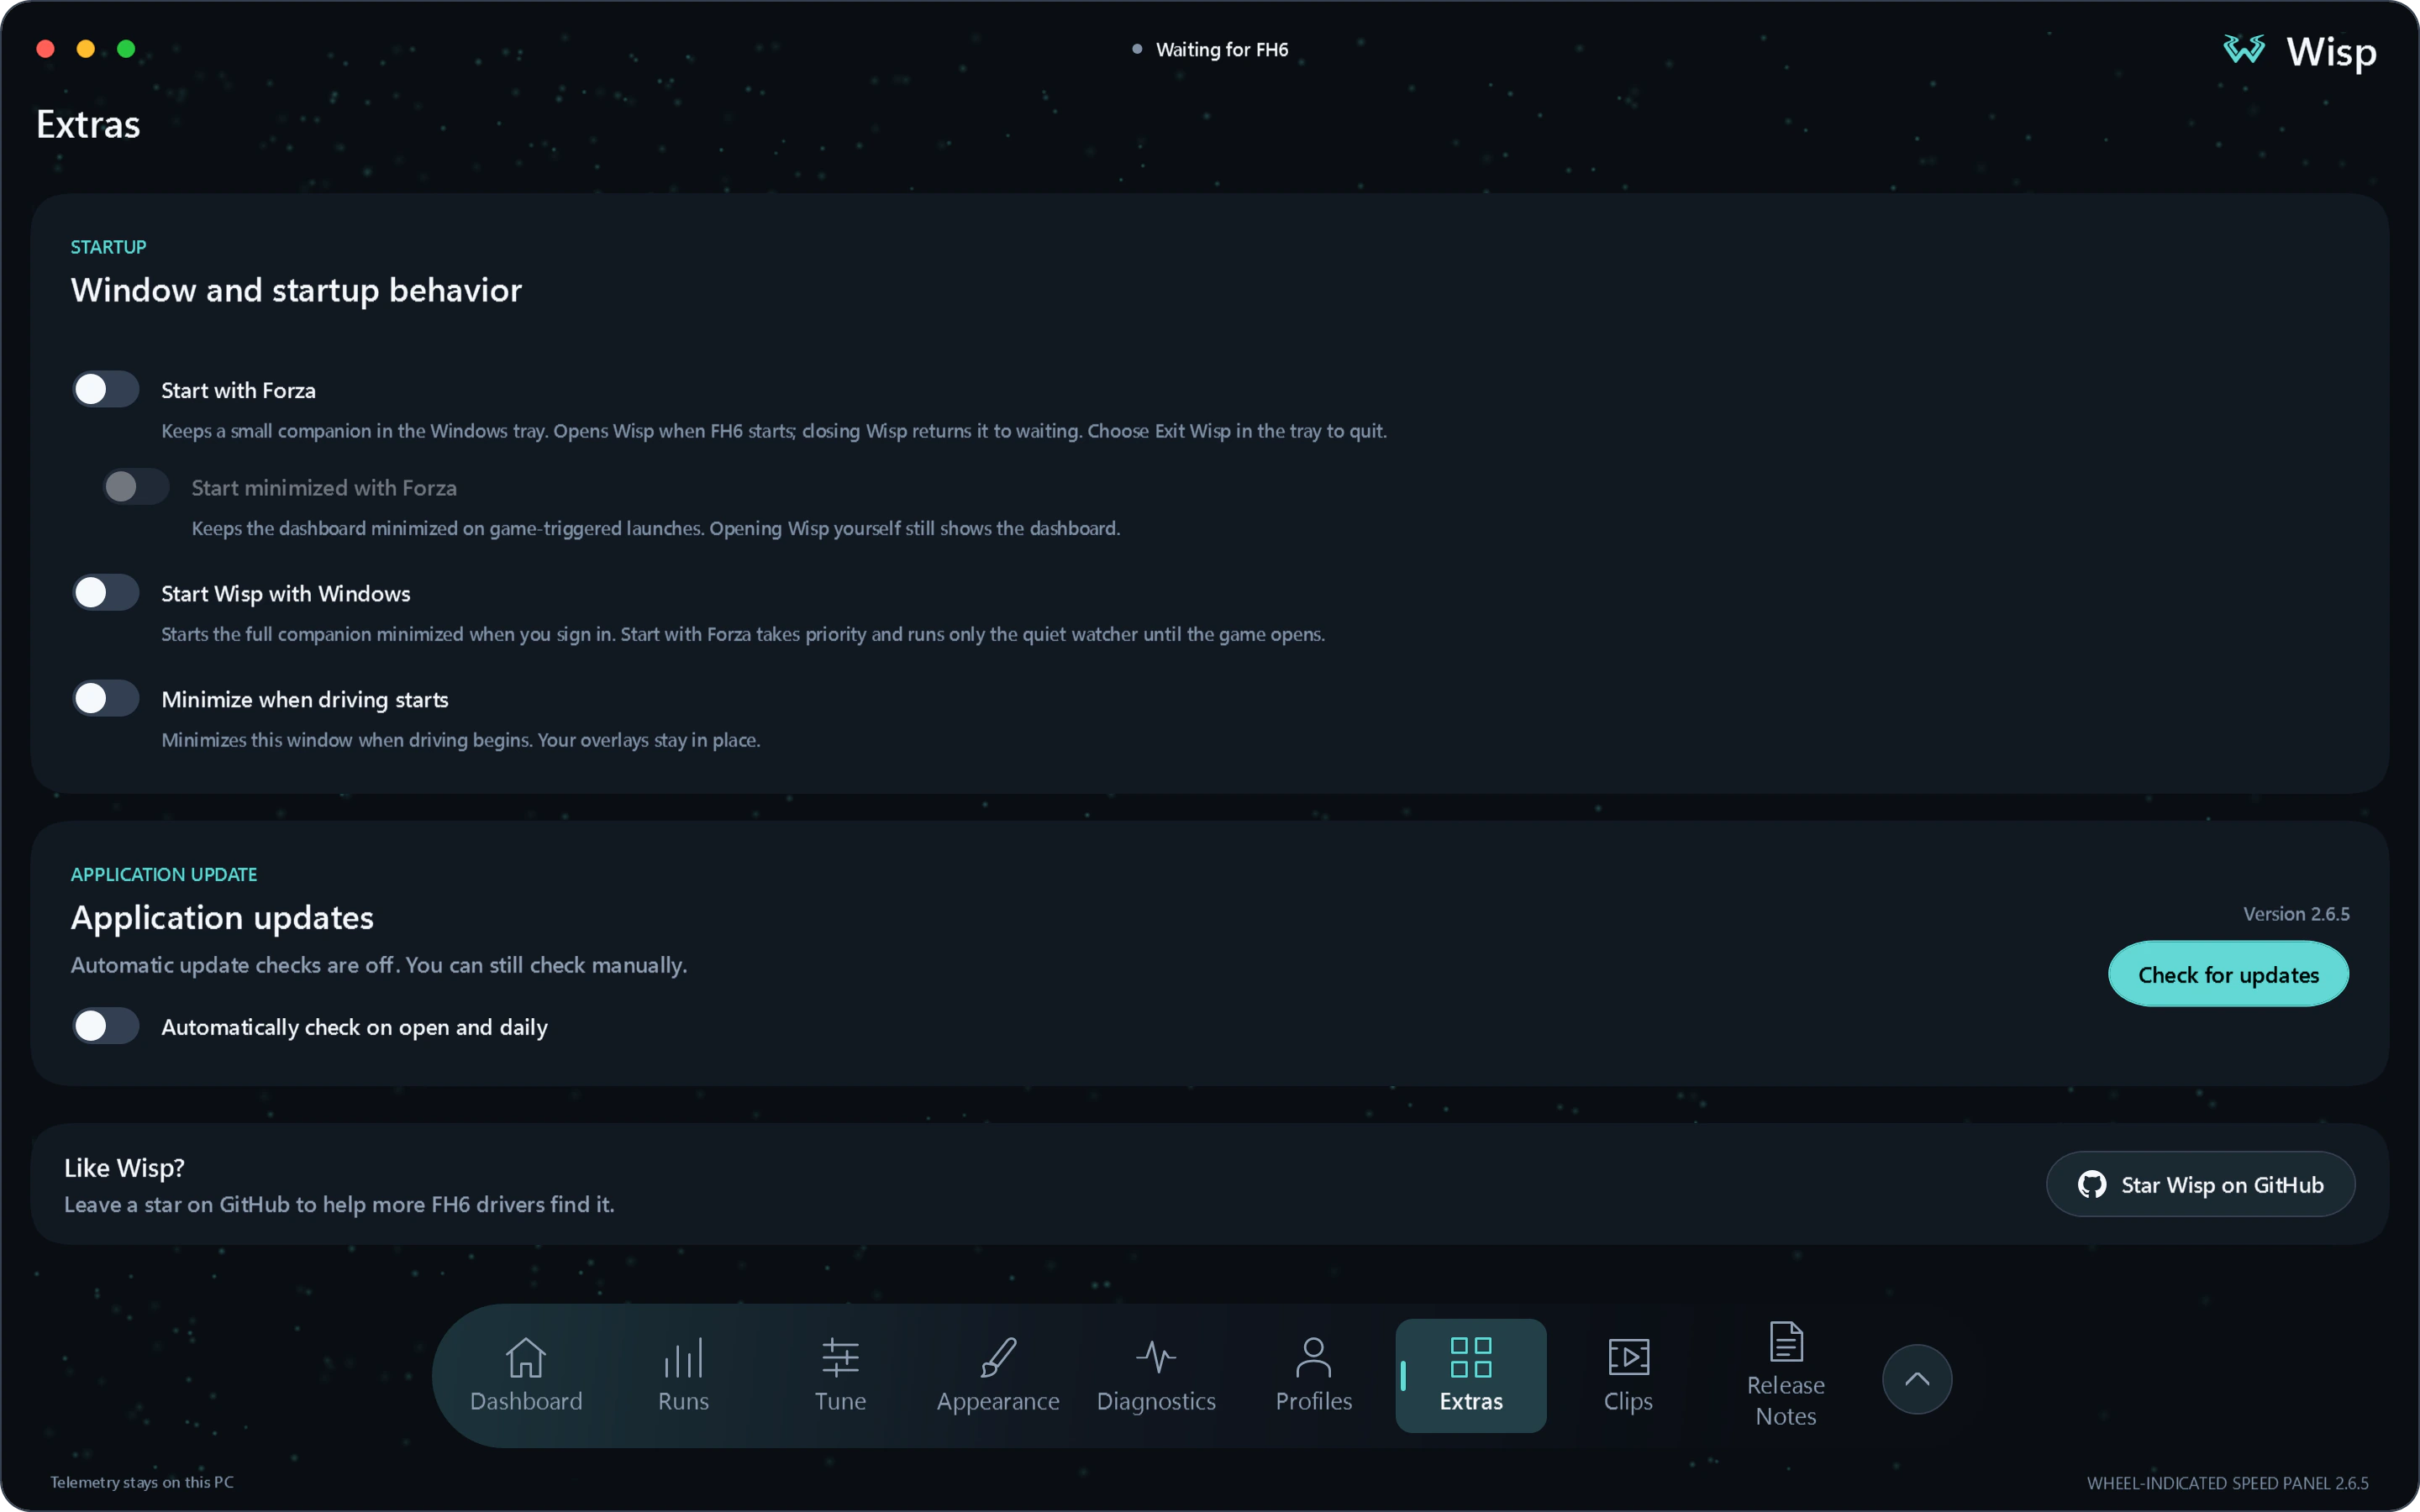Enable Start with Forza toggle

pos(105,389)
